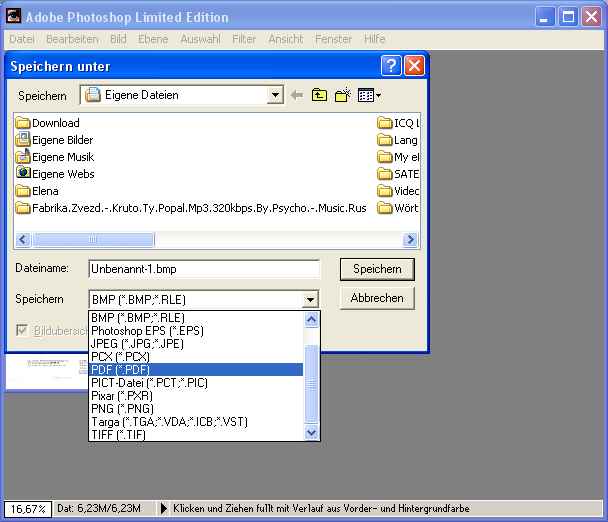Open the Hilfe menu
Screen dimensions: 608x522
[x=375, y=39]
